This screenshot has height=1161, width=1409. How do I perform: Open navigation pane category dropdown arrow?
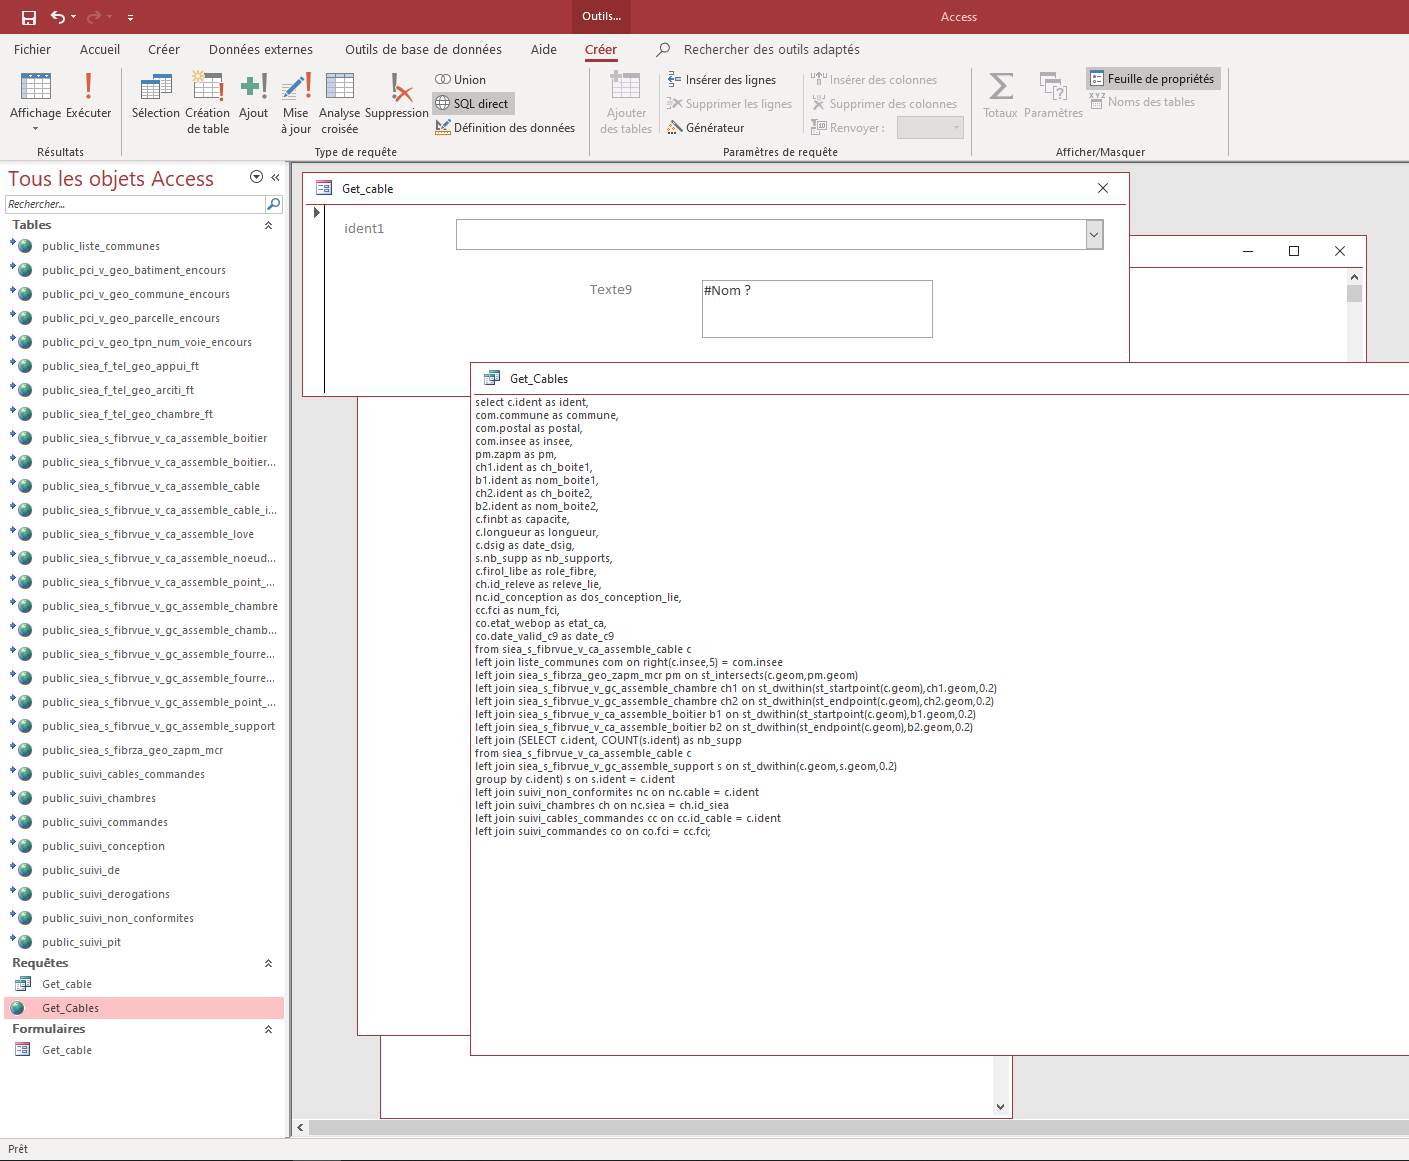coord(256,177)
